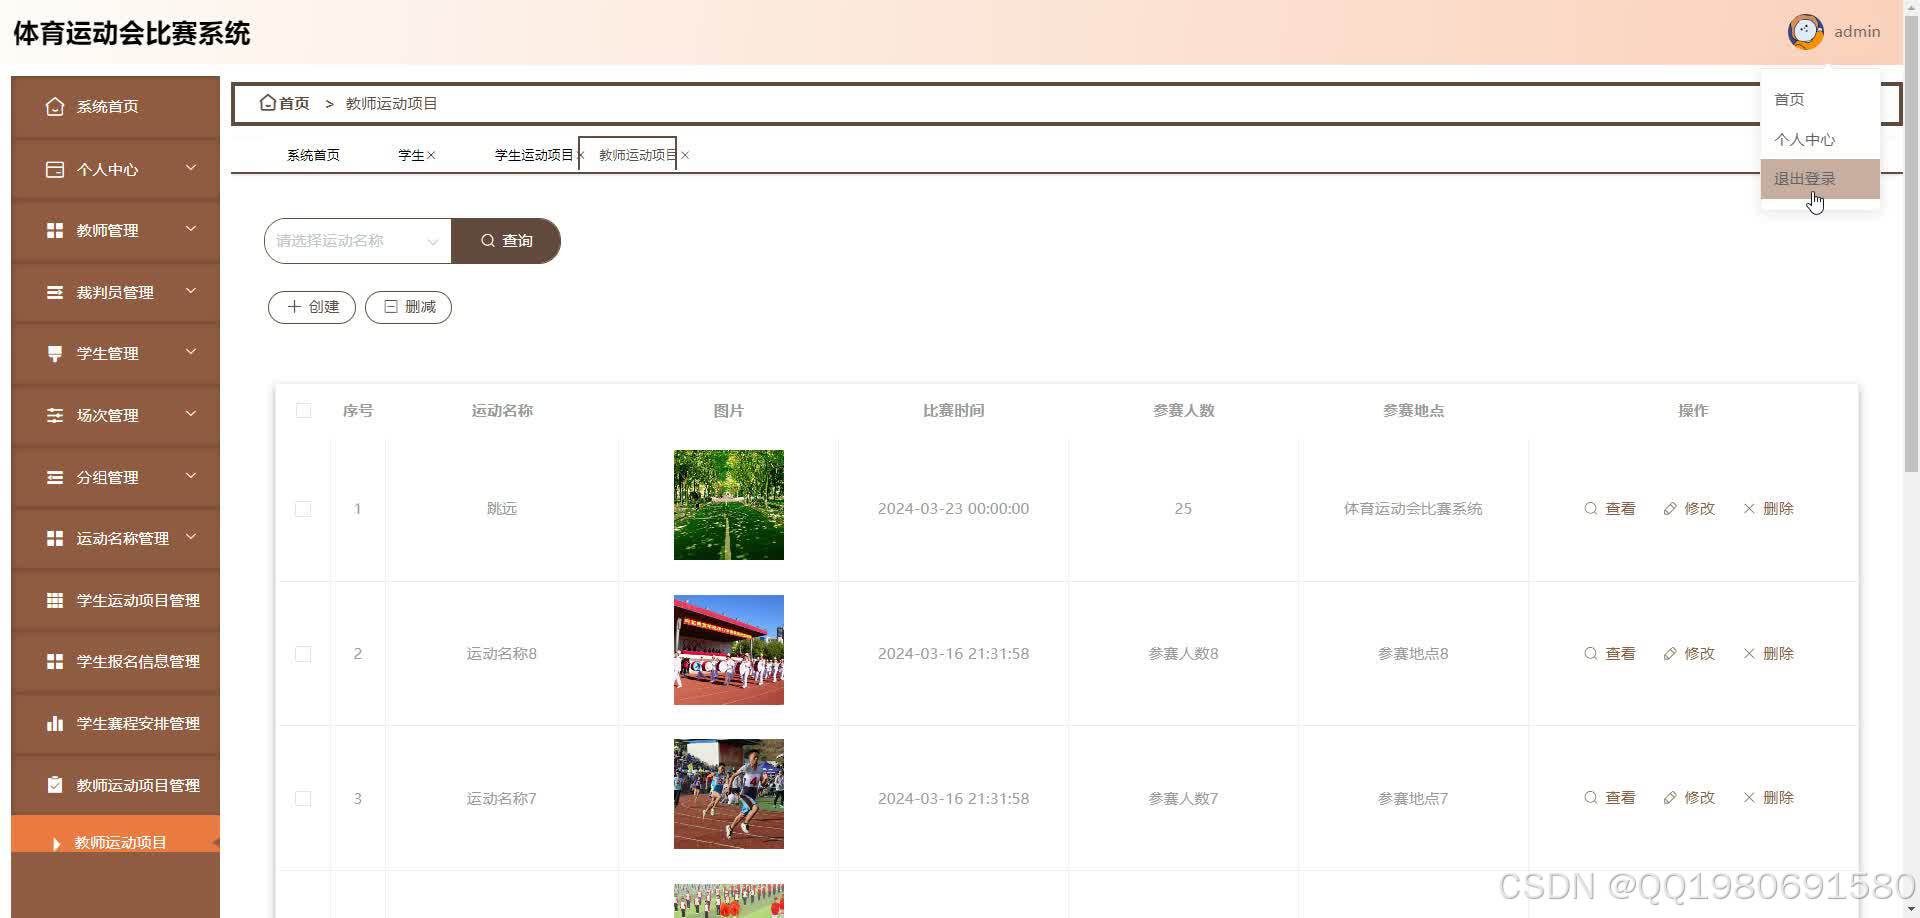Check the row 2 运动名称8 checkbox

[303, 654]
